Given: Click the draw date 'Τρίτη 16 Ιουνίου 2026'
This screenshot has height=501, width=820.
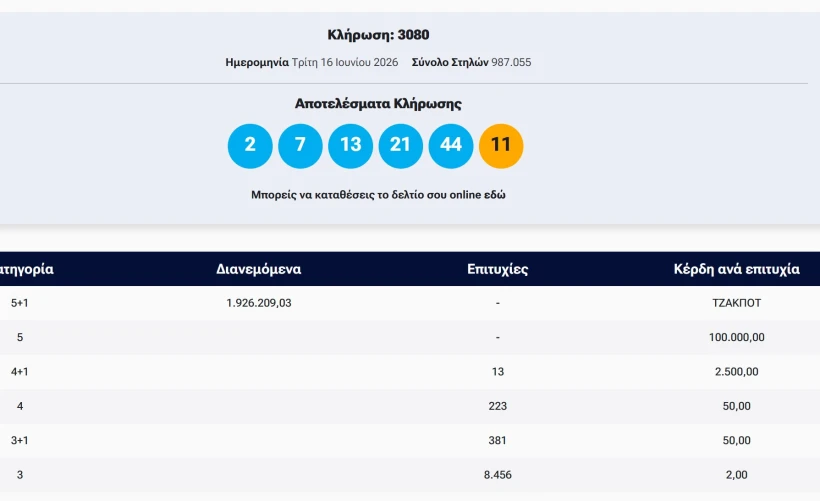Looking at the screenshot, I should (345, 62).
